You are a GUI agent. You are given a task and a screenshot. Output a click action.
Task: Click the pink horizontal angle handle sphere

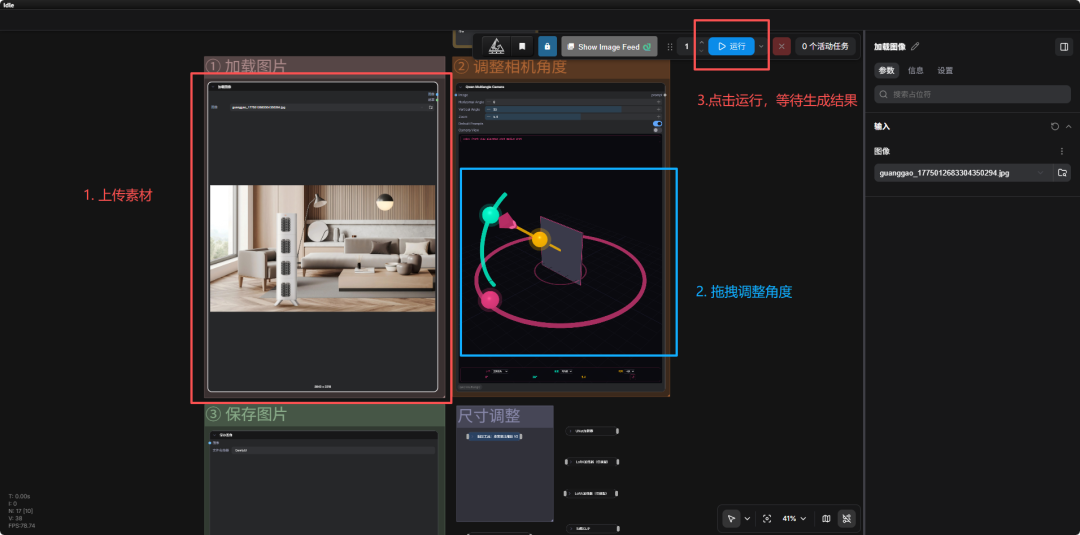(489, 300)
